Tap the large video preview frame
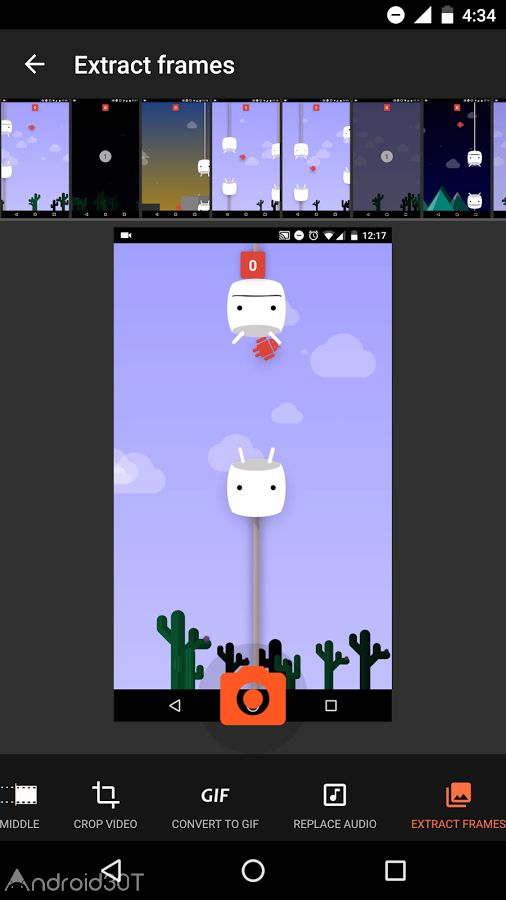 253,474
